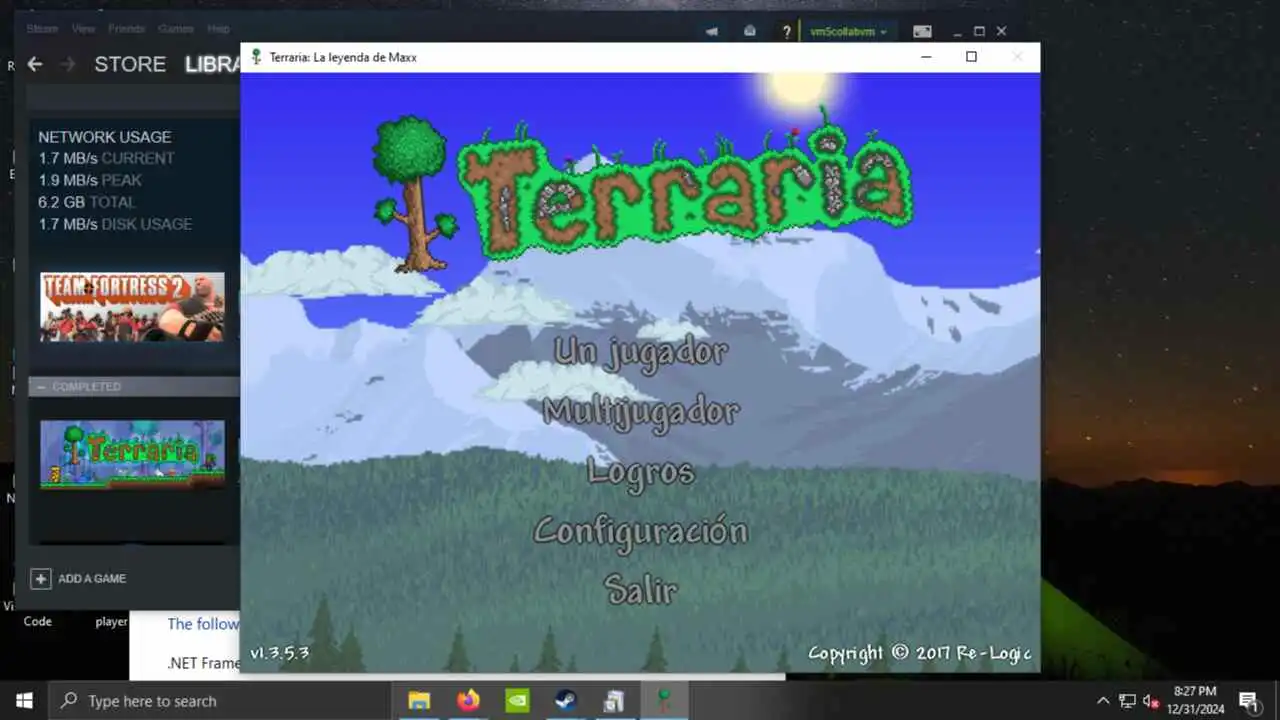The image size is (1280, 720).
Task: Switch to Terraria via its taskbar icon
Action: coord(664,701)
